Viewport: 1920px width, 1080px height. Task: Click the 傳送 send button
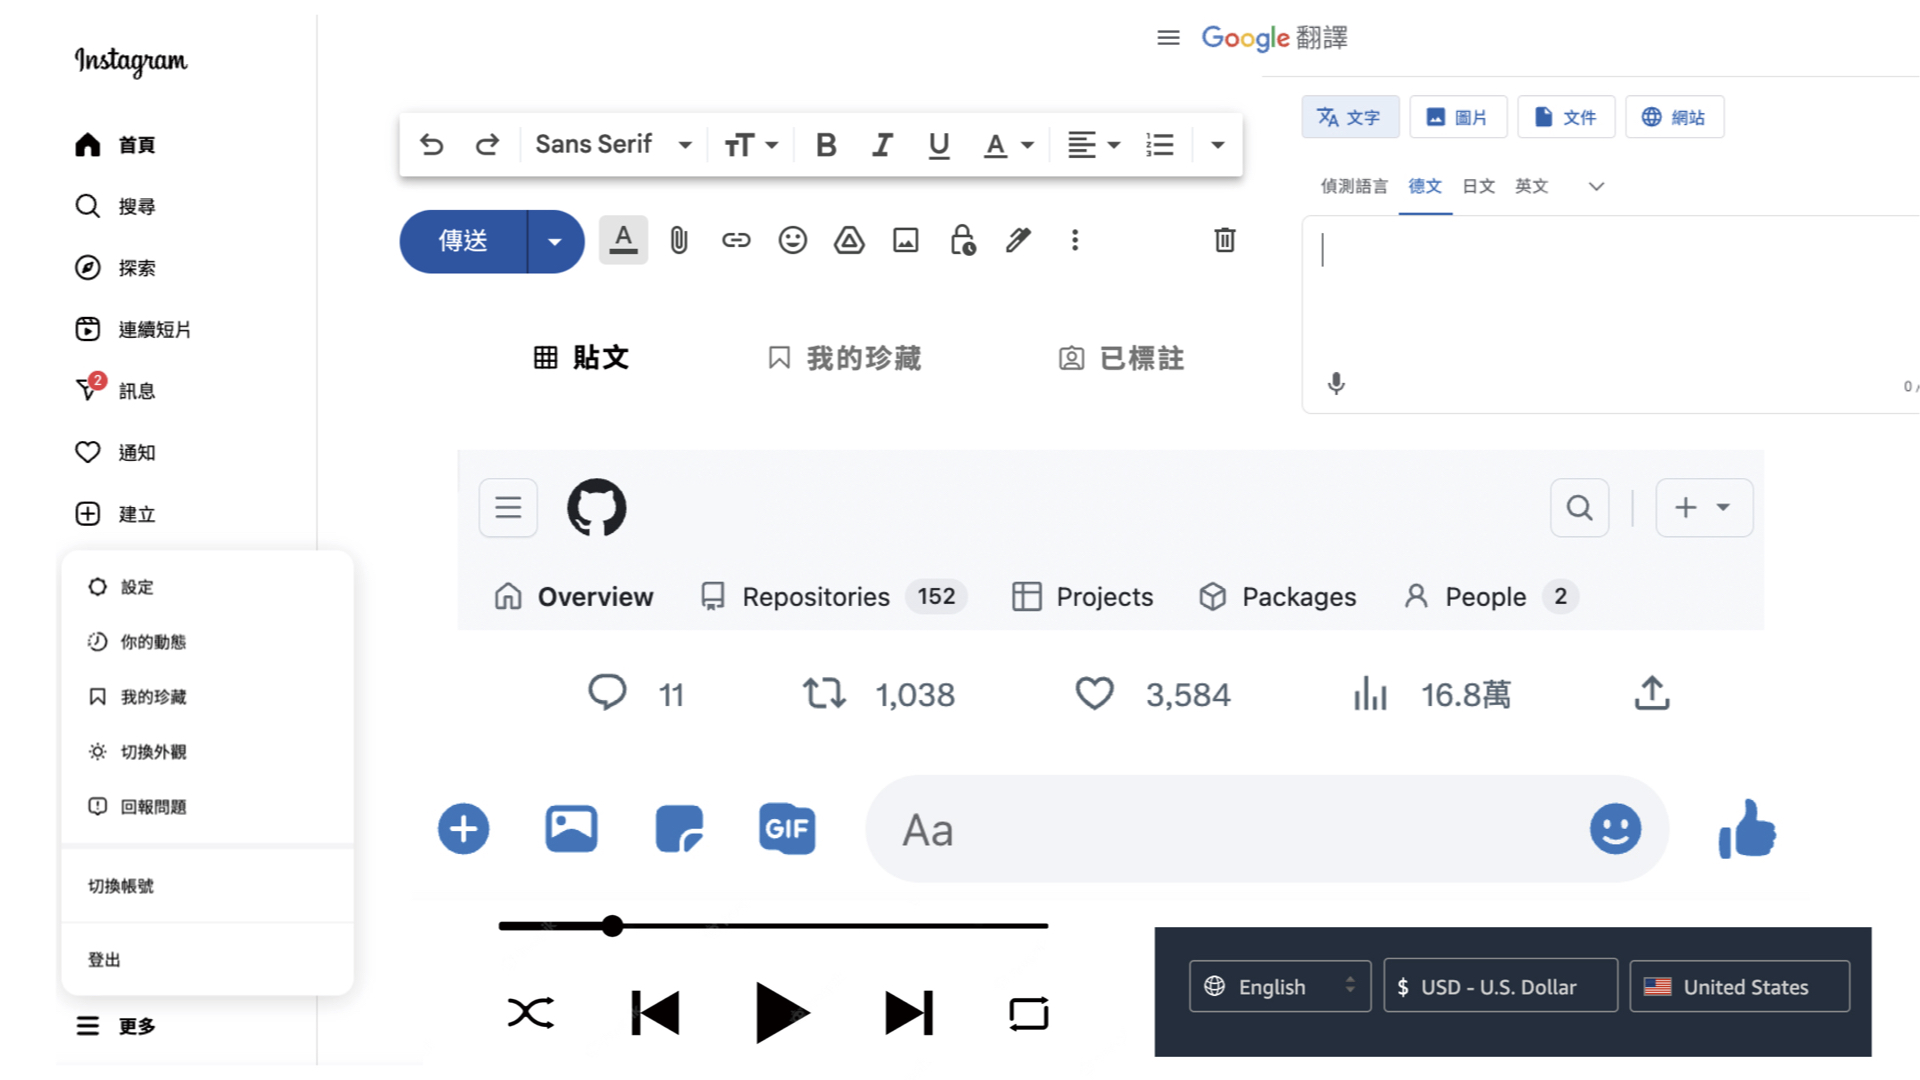pos(463,241)
